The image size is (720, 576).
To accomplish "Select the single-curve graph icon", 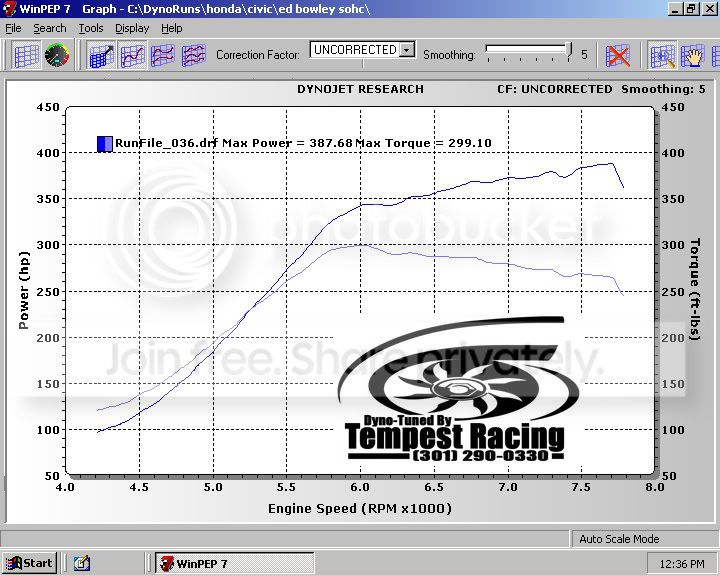I will tap(133, 56).
